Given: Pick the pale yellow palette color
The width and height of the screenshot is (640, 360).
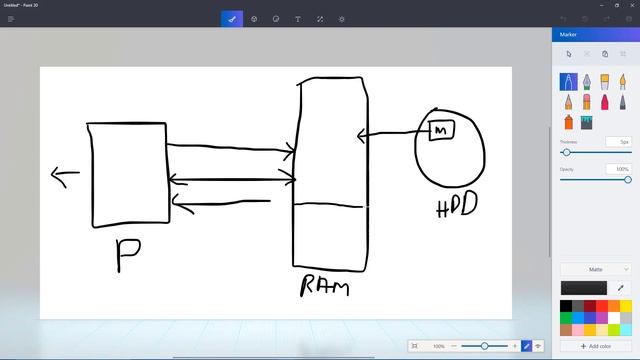Looking at the screenshot, I should (602, 330).
